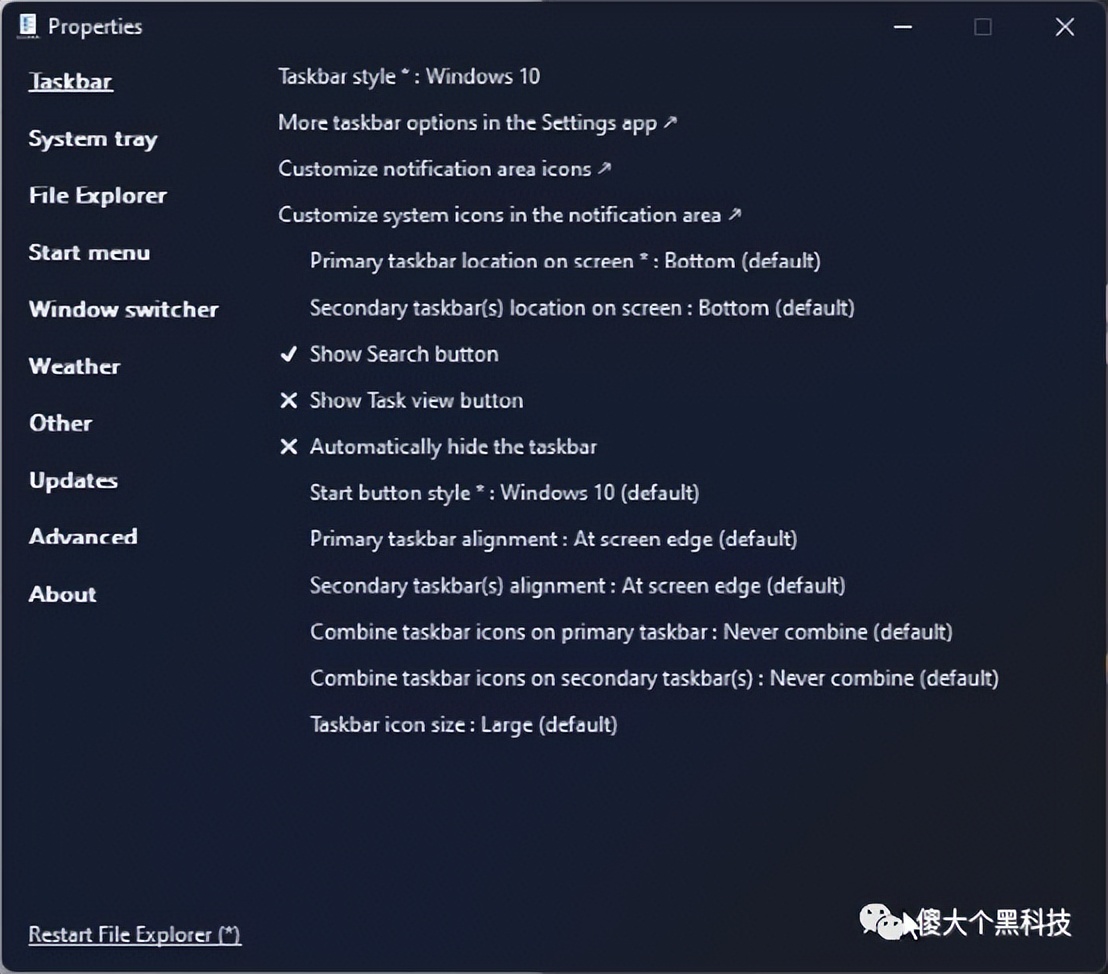Open Start button style dropdown
This screenshot has width=1108, height=974.
coord(504,493)
